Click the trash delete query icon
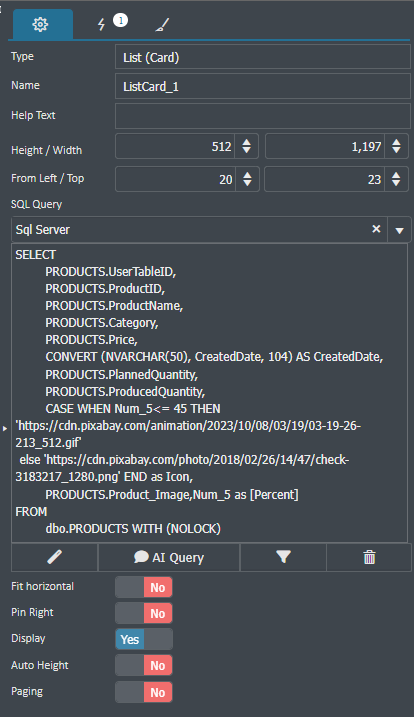The image size is (414, 717). (369, 557)
